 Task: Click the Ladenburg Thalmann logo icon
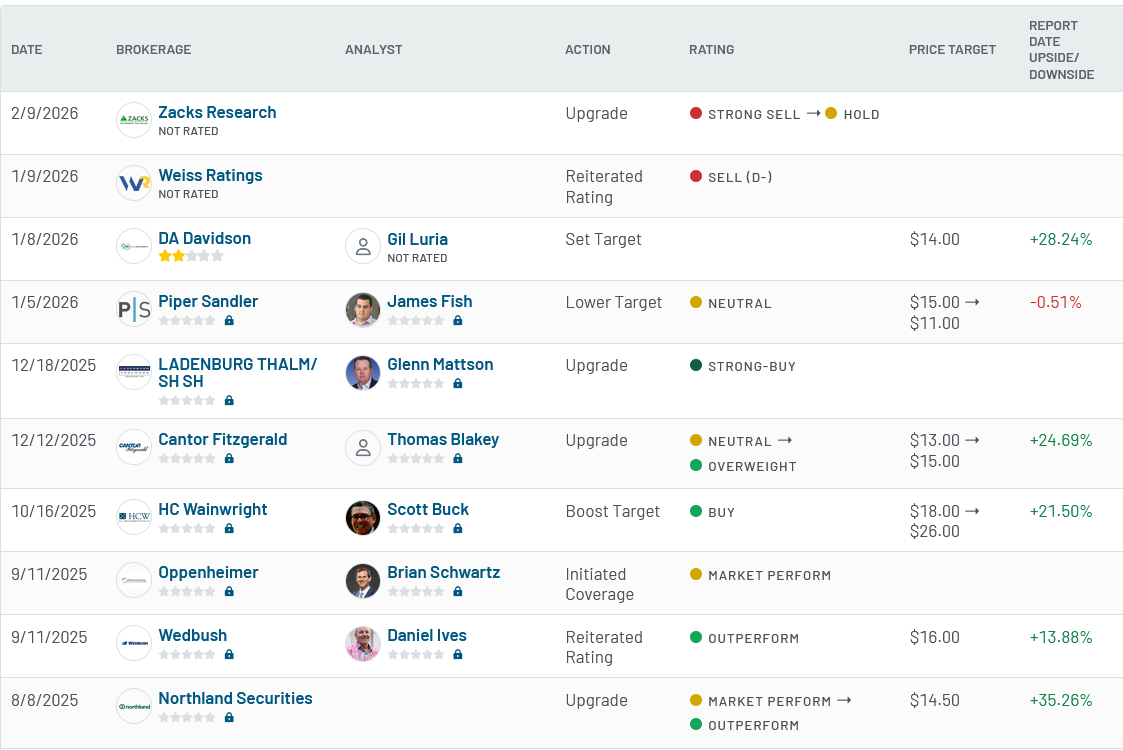point(134,372)
